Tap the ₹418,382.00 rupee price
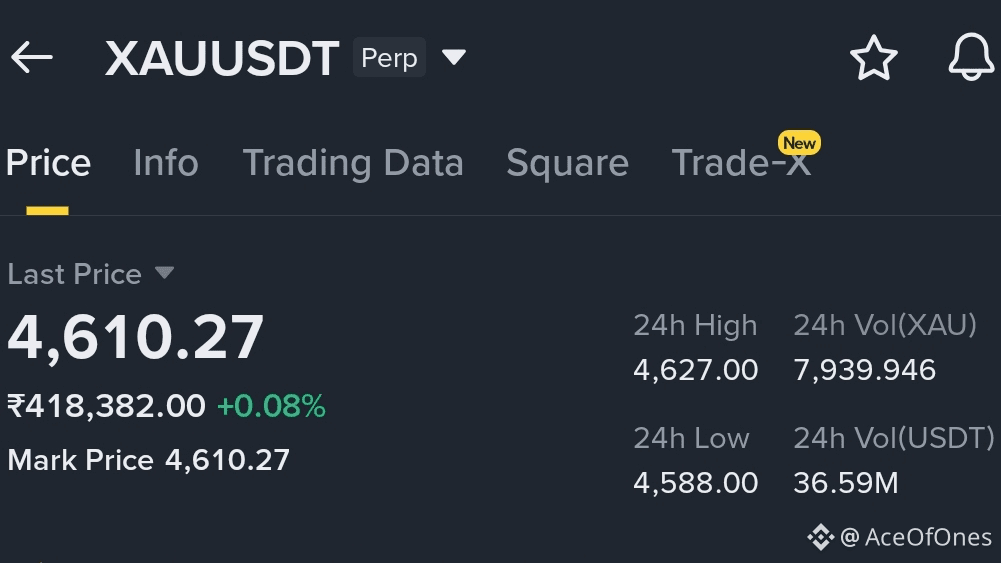This screenshot has height=563, width=1001. (x=106, y=406)
